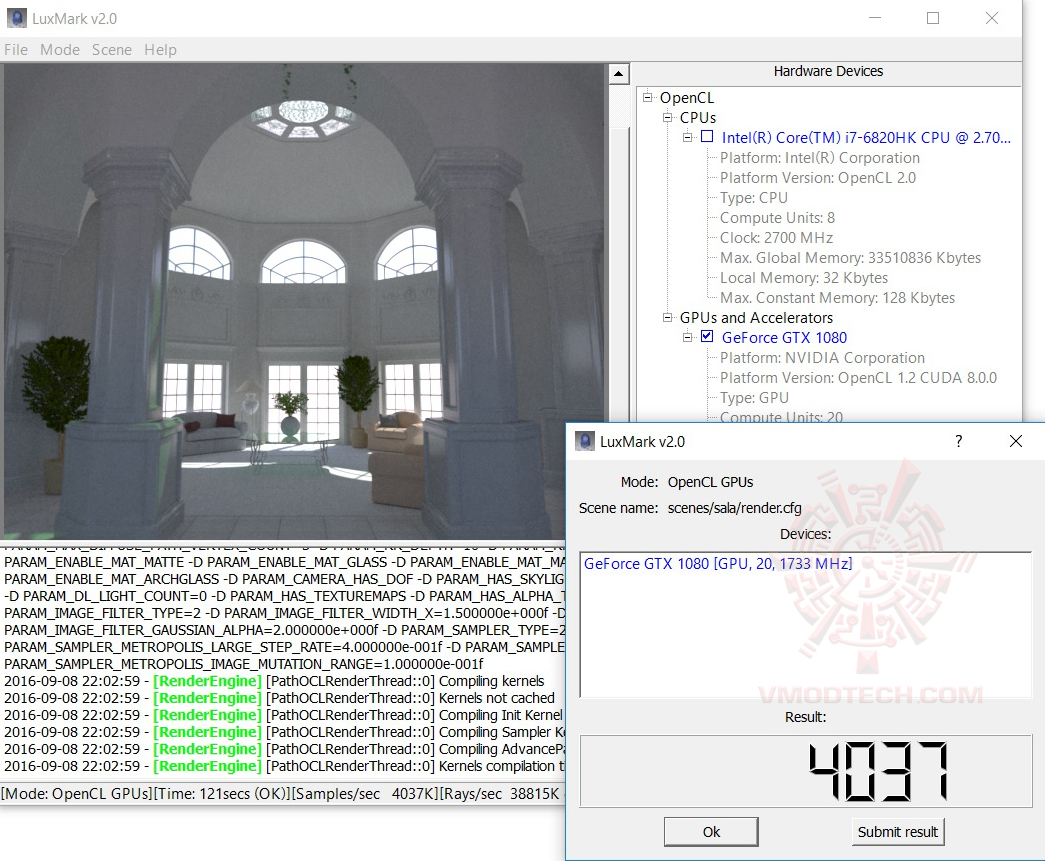
Task: Click the Compiling kernels log line
Action: pyautogui.click(x=274, y=681)
